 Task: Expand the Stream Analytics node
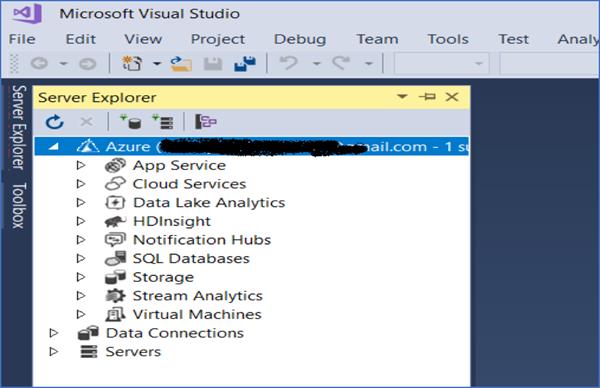coord(81,295)
